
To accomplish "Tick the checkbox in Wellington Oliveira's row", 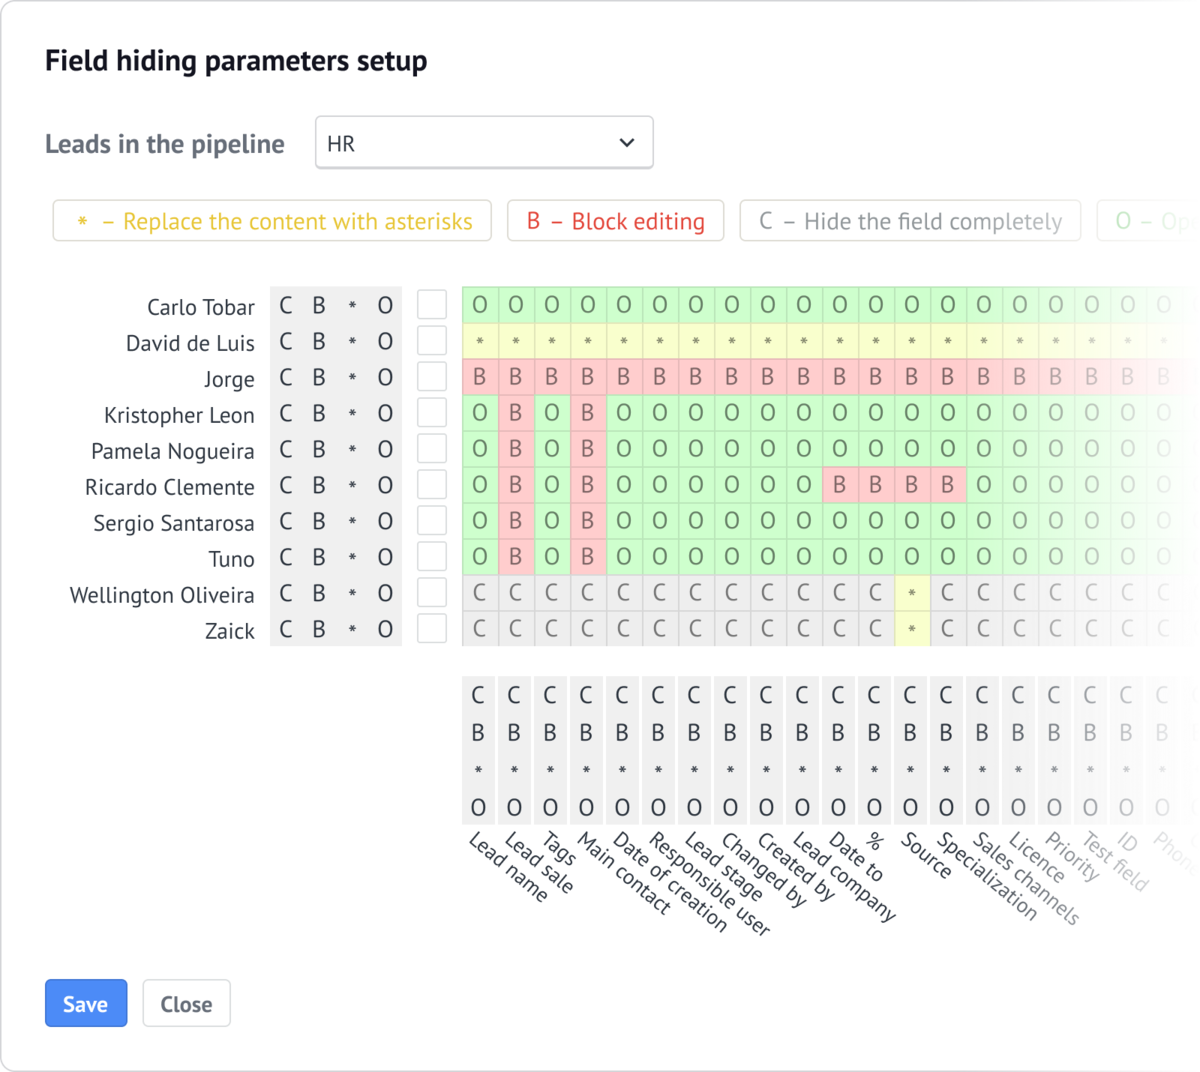I will tap(432, 593).
